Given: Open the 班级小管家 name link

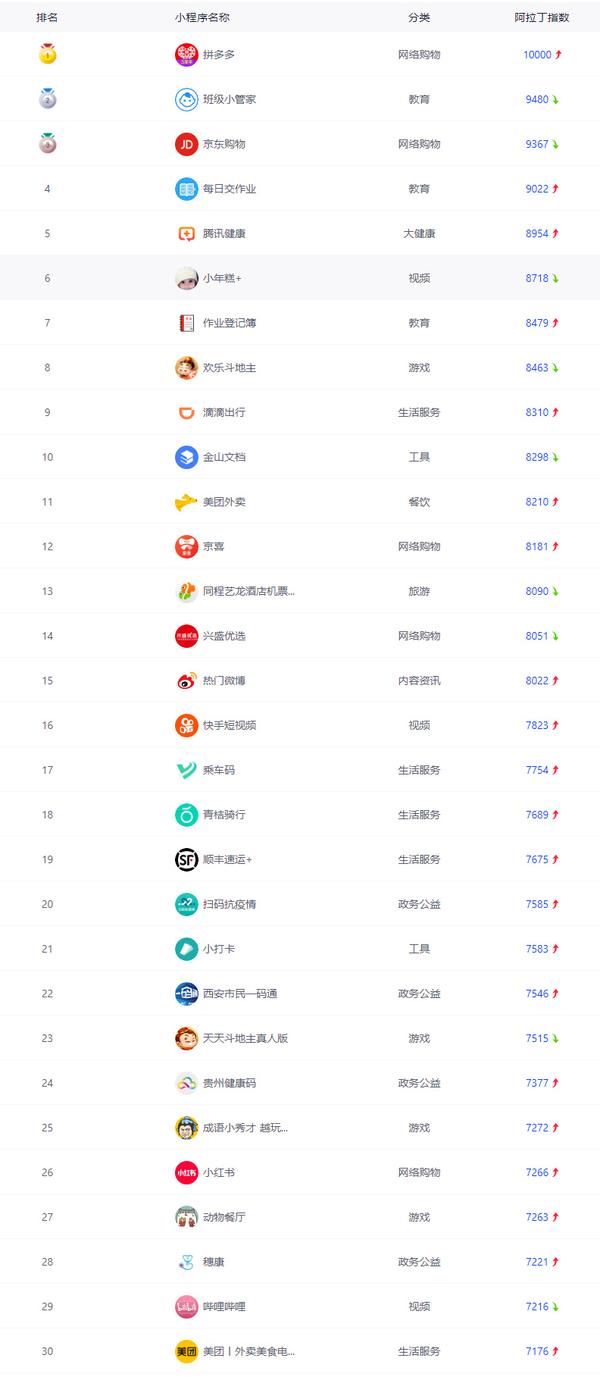Looking at the screenshot, I should [230, 100].
